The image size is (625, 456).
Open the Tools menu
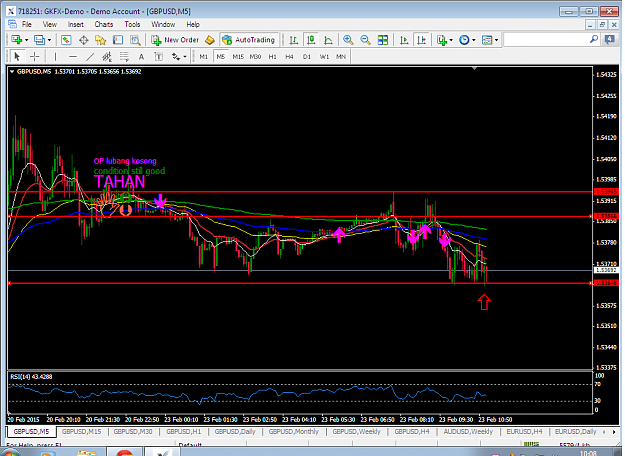tap(132, 24)
